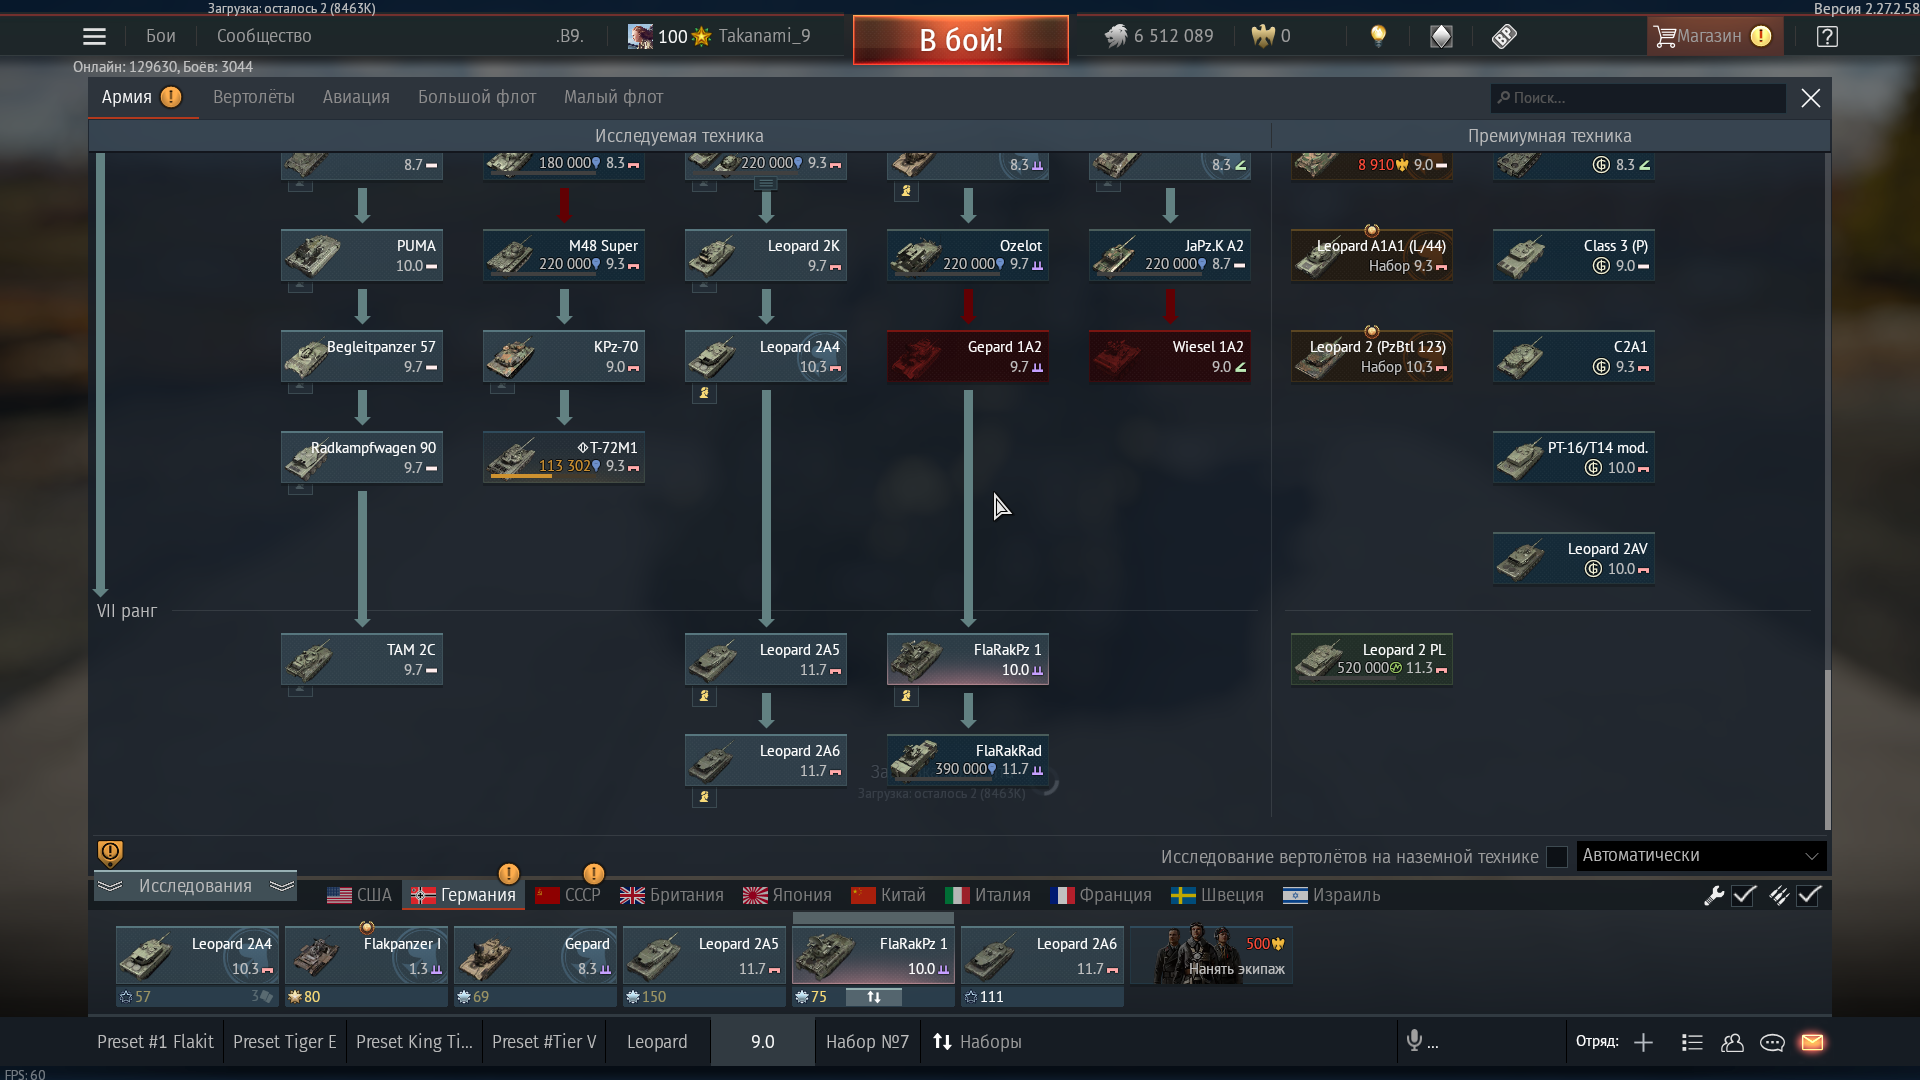Click the microphone voice chat icon

(x=1414, y=1042)
